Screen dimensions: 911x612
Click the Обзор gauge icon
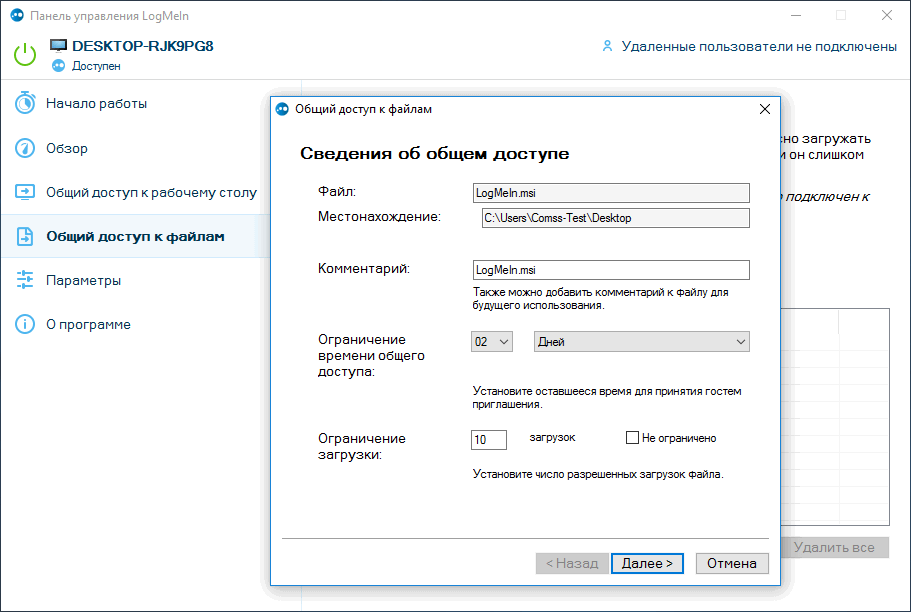pos(25,148)
